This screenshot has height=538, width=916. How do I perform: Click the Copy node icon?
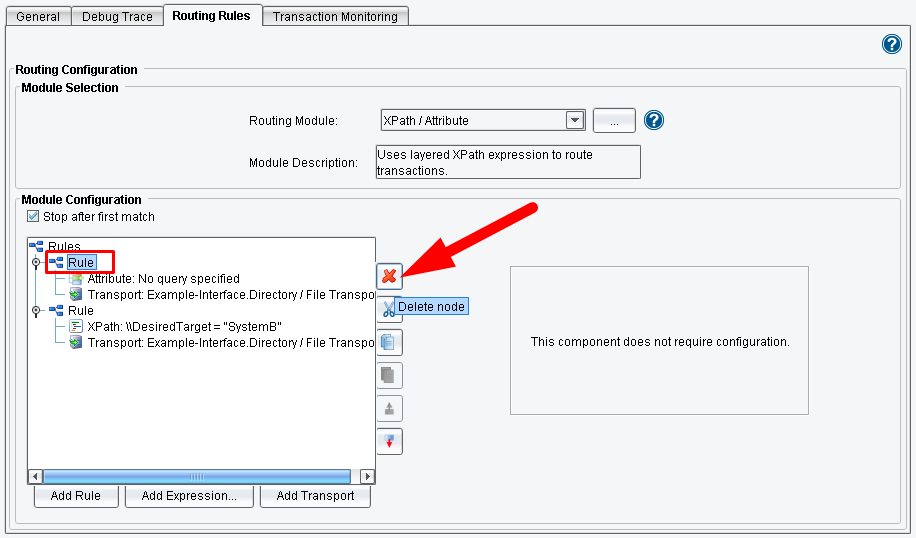[389, 342]
